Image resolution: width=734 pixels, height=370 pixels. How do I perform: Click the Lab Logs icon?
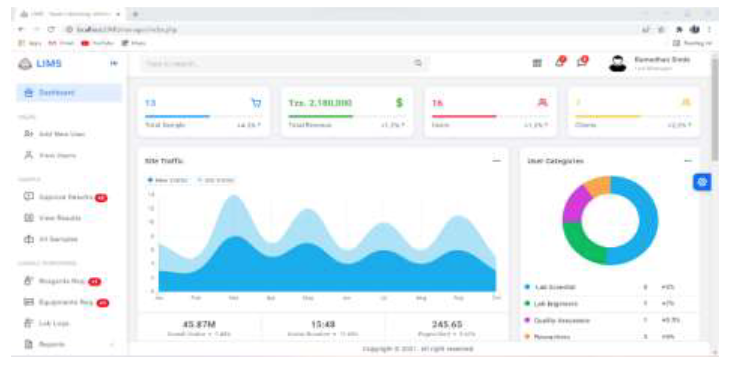pos(29,323)
